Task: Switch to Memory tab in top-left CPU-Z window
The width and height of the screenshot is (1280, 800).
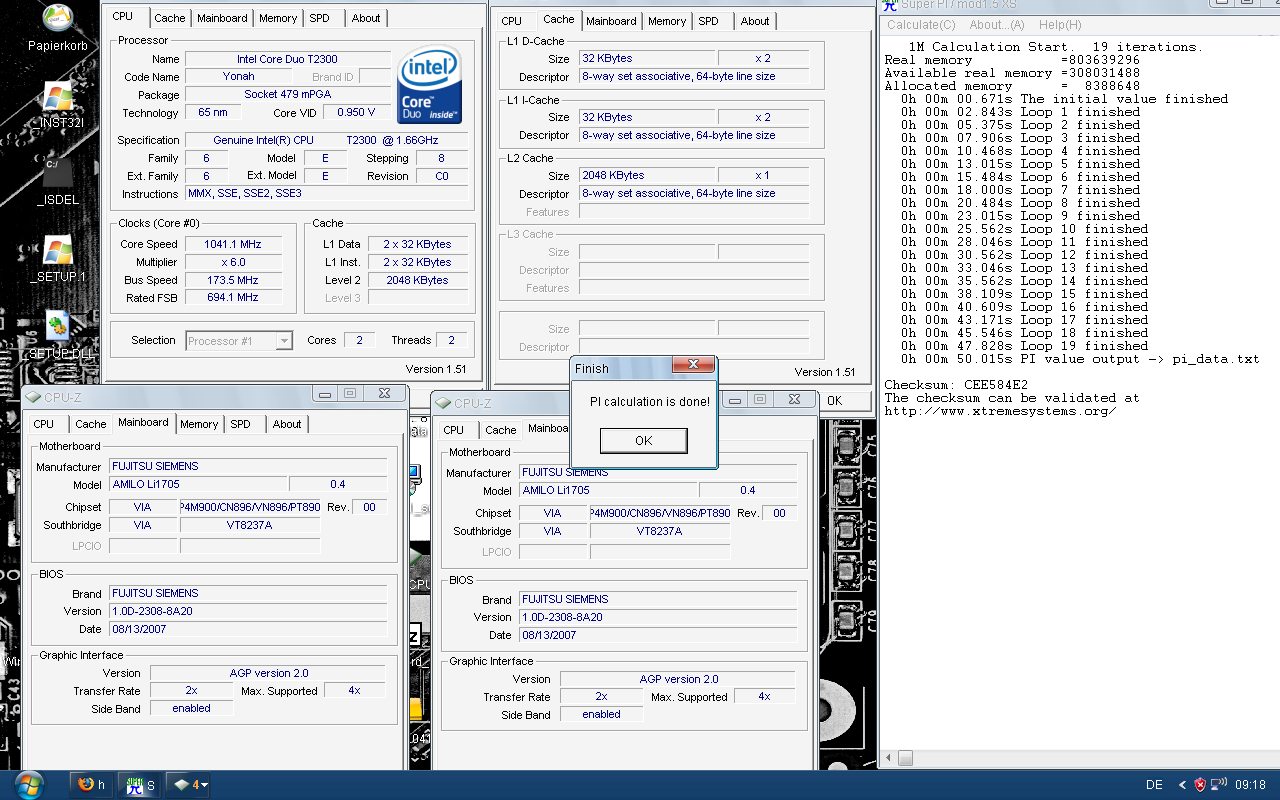Action: click(x=278, y=18)
